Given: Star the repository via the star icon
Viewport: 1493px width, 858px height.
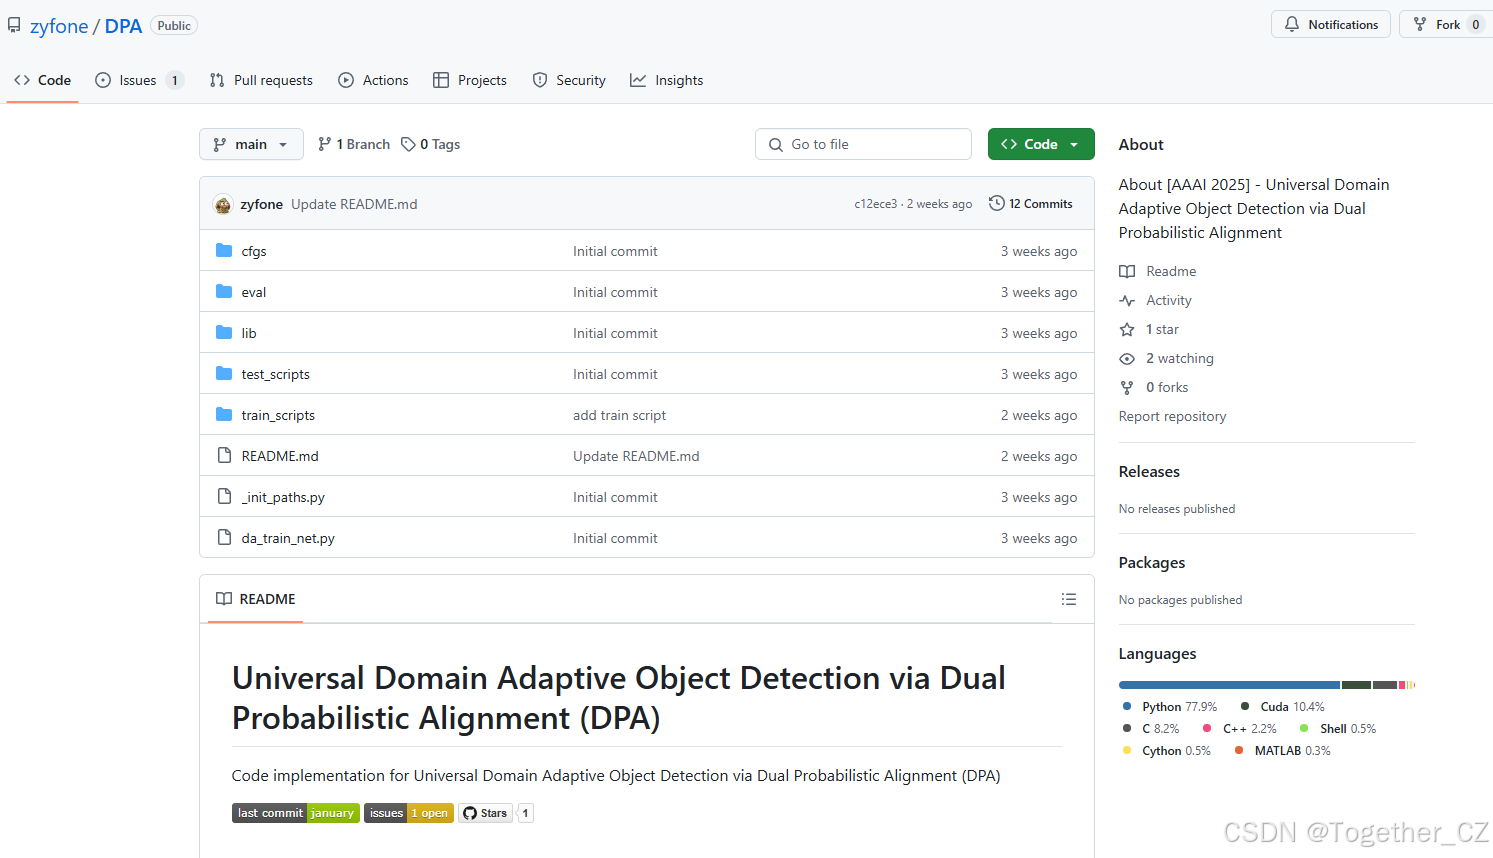Looking at the screenshot, I should pos(1127,328).
